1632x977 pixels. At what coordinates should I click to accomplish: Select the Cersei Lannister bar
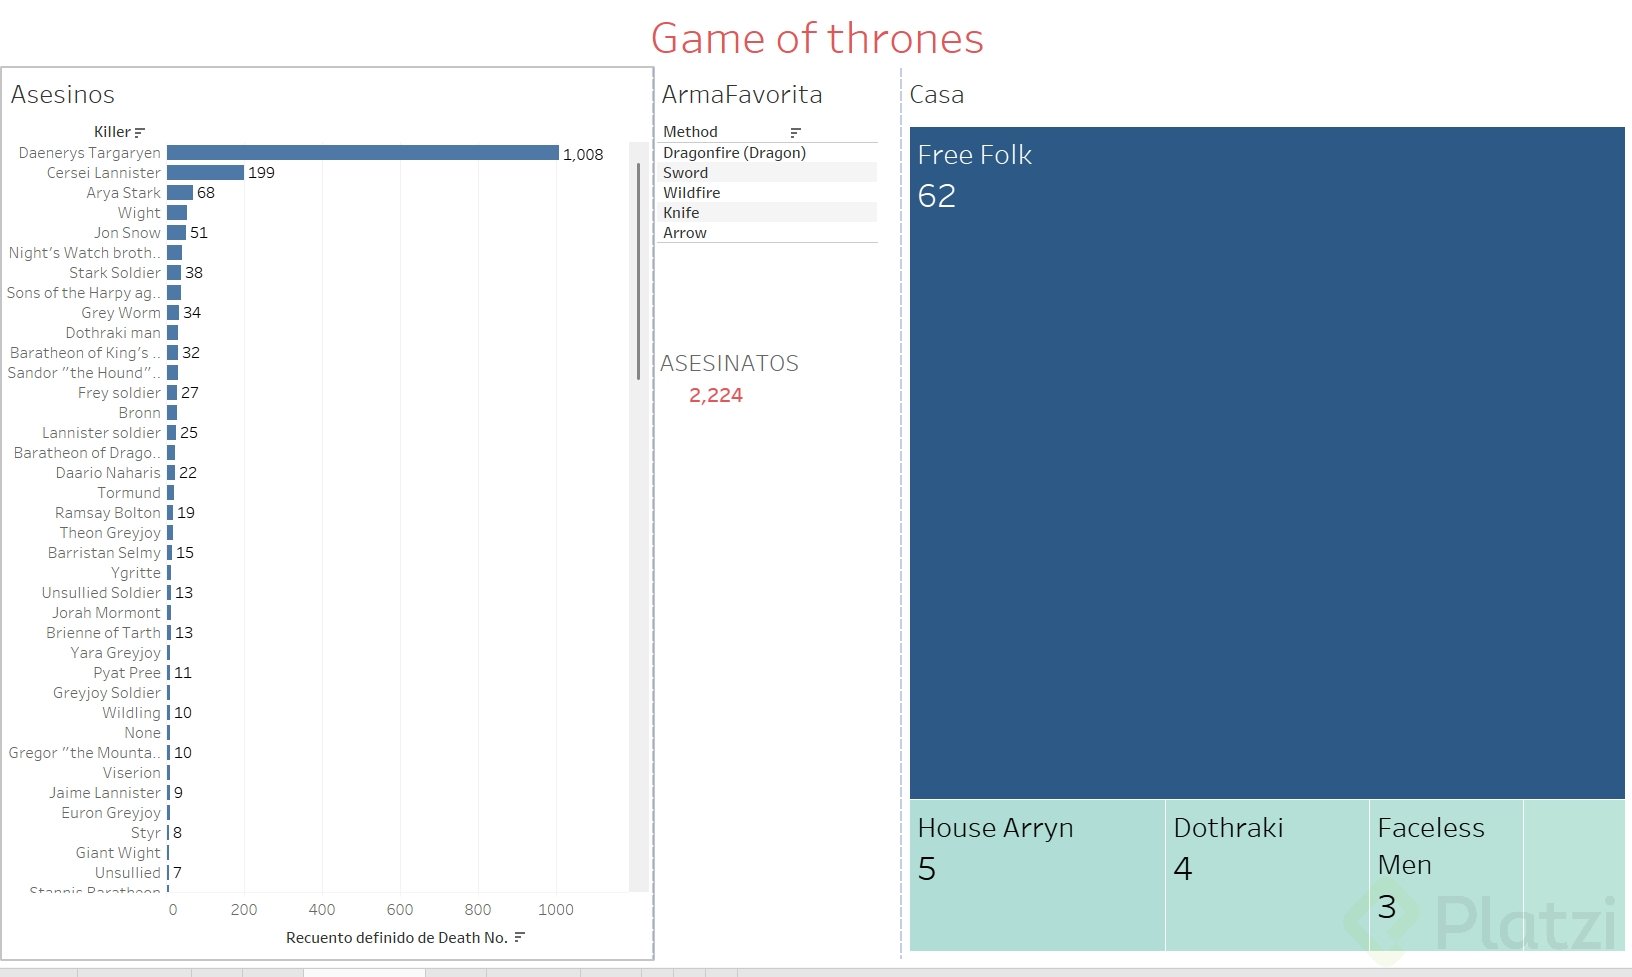pos(205,173)
